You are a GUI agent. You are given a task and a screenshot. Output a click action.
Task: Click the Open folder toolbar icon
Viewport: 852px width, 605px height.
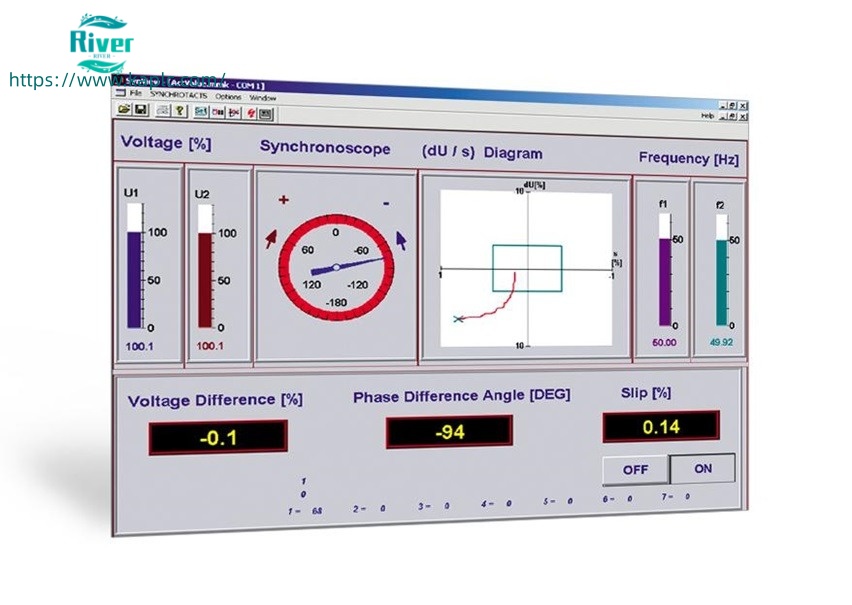click(x=124, y=109)
